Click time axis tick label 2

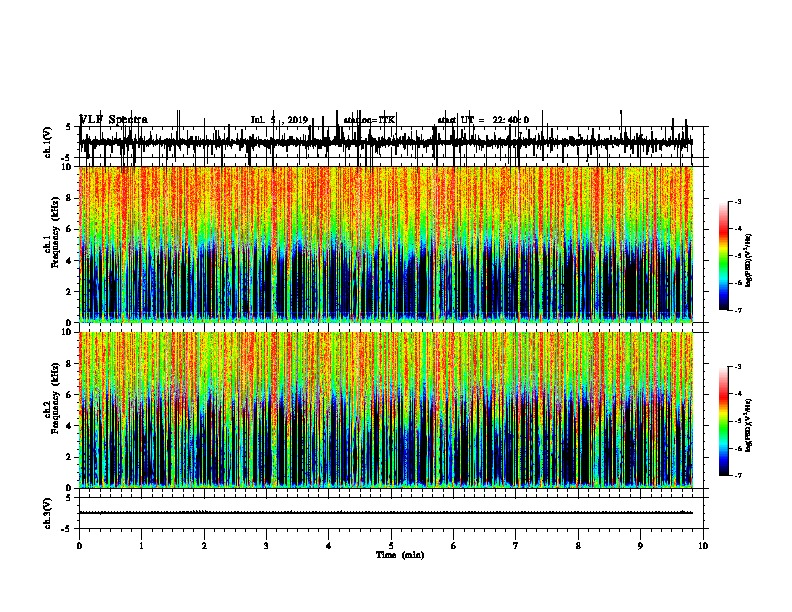pyautogui.click(x=204, y=546)
